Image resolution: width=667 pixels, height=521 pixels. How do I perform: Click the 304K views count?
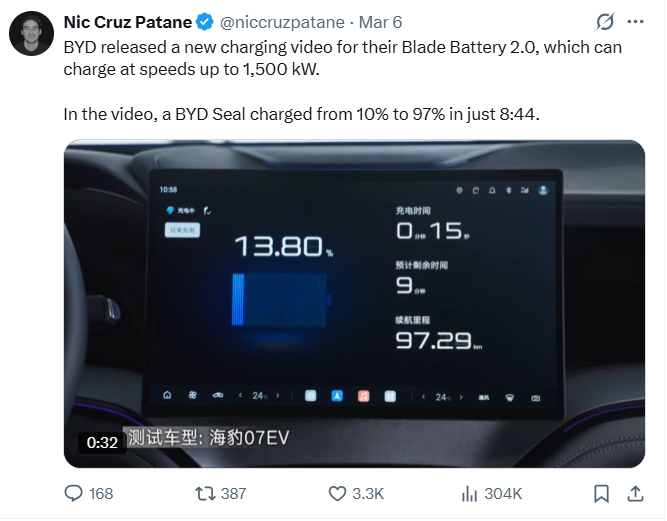pos(503,493)
